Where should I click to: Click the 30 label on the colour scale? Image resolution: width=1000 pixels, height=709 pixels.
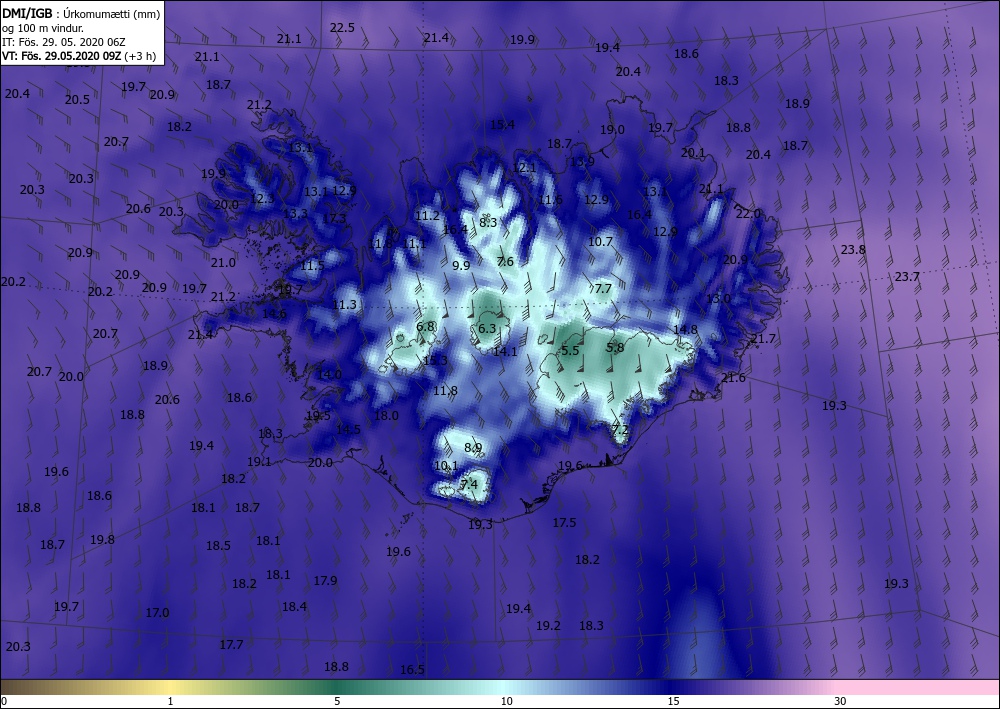pos(840,701)
